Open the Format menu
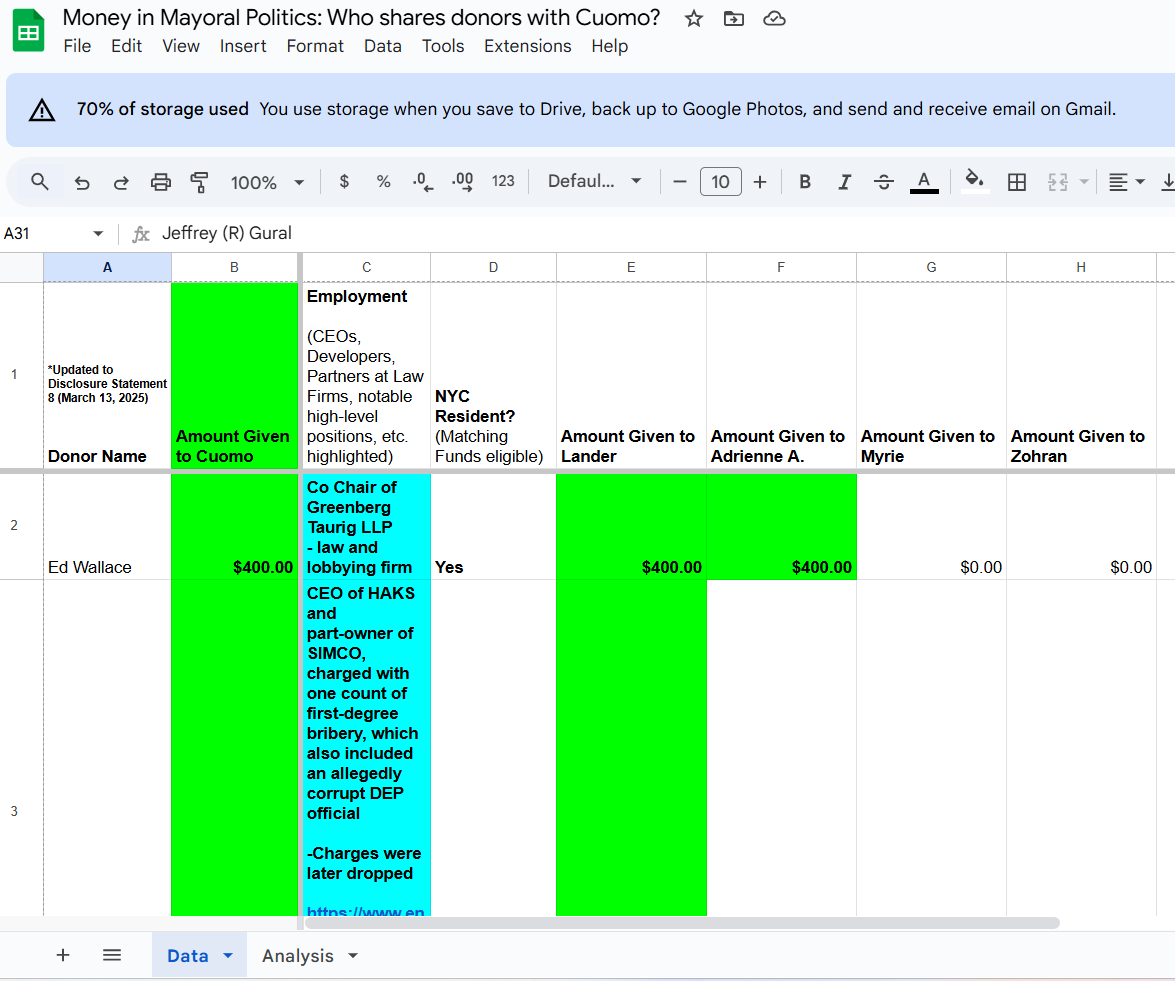The height and width of the screenshot is (981, 1175). click(315, 46)
